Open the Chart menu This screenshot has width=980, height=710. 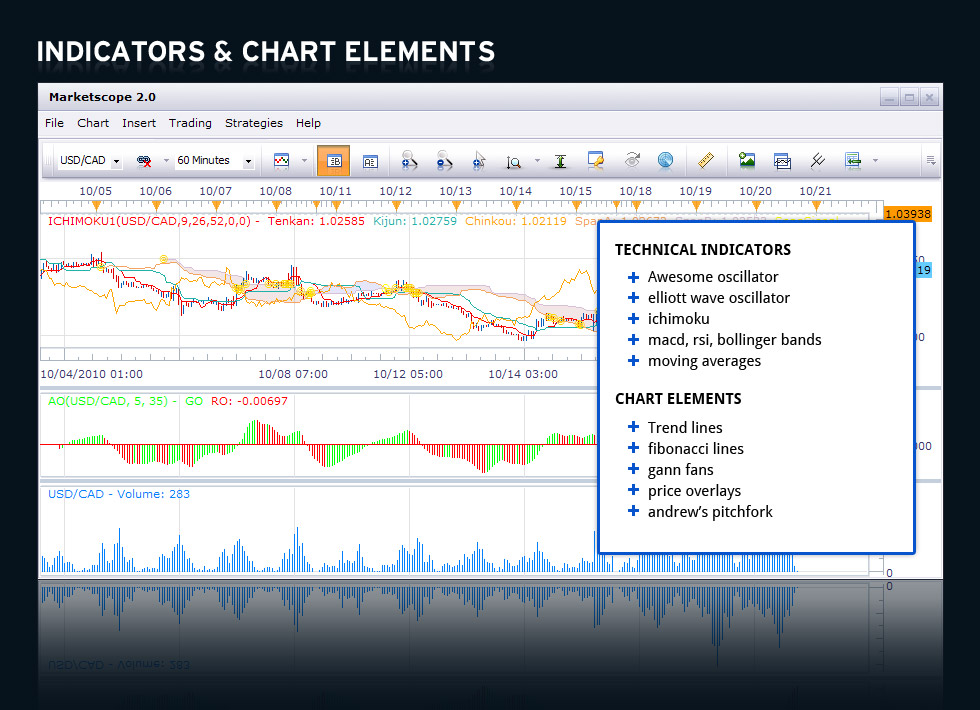(93, 123)
